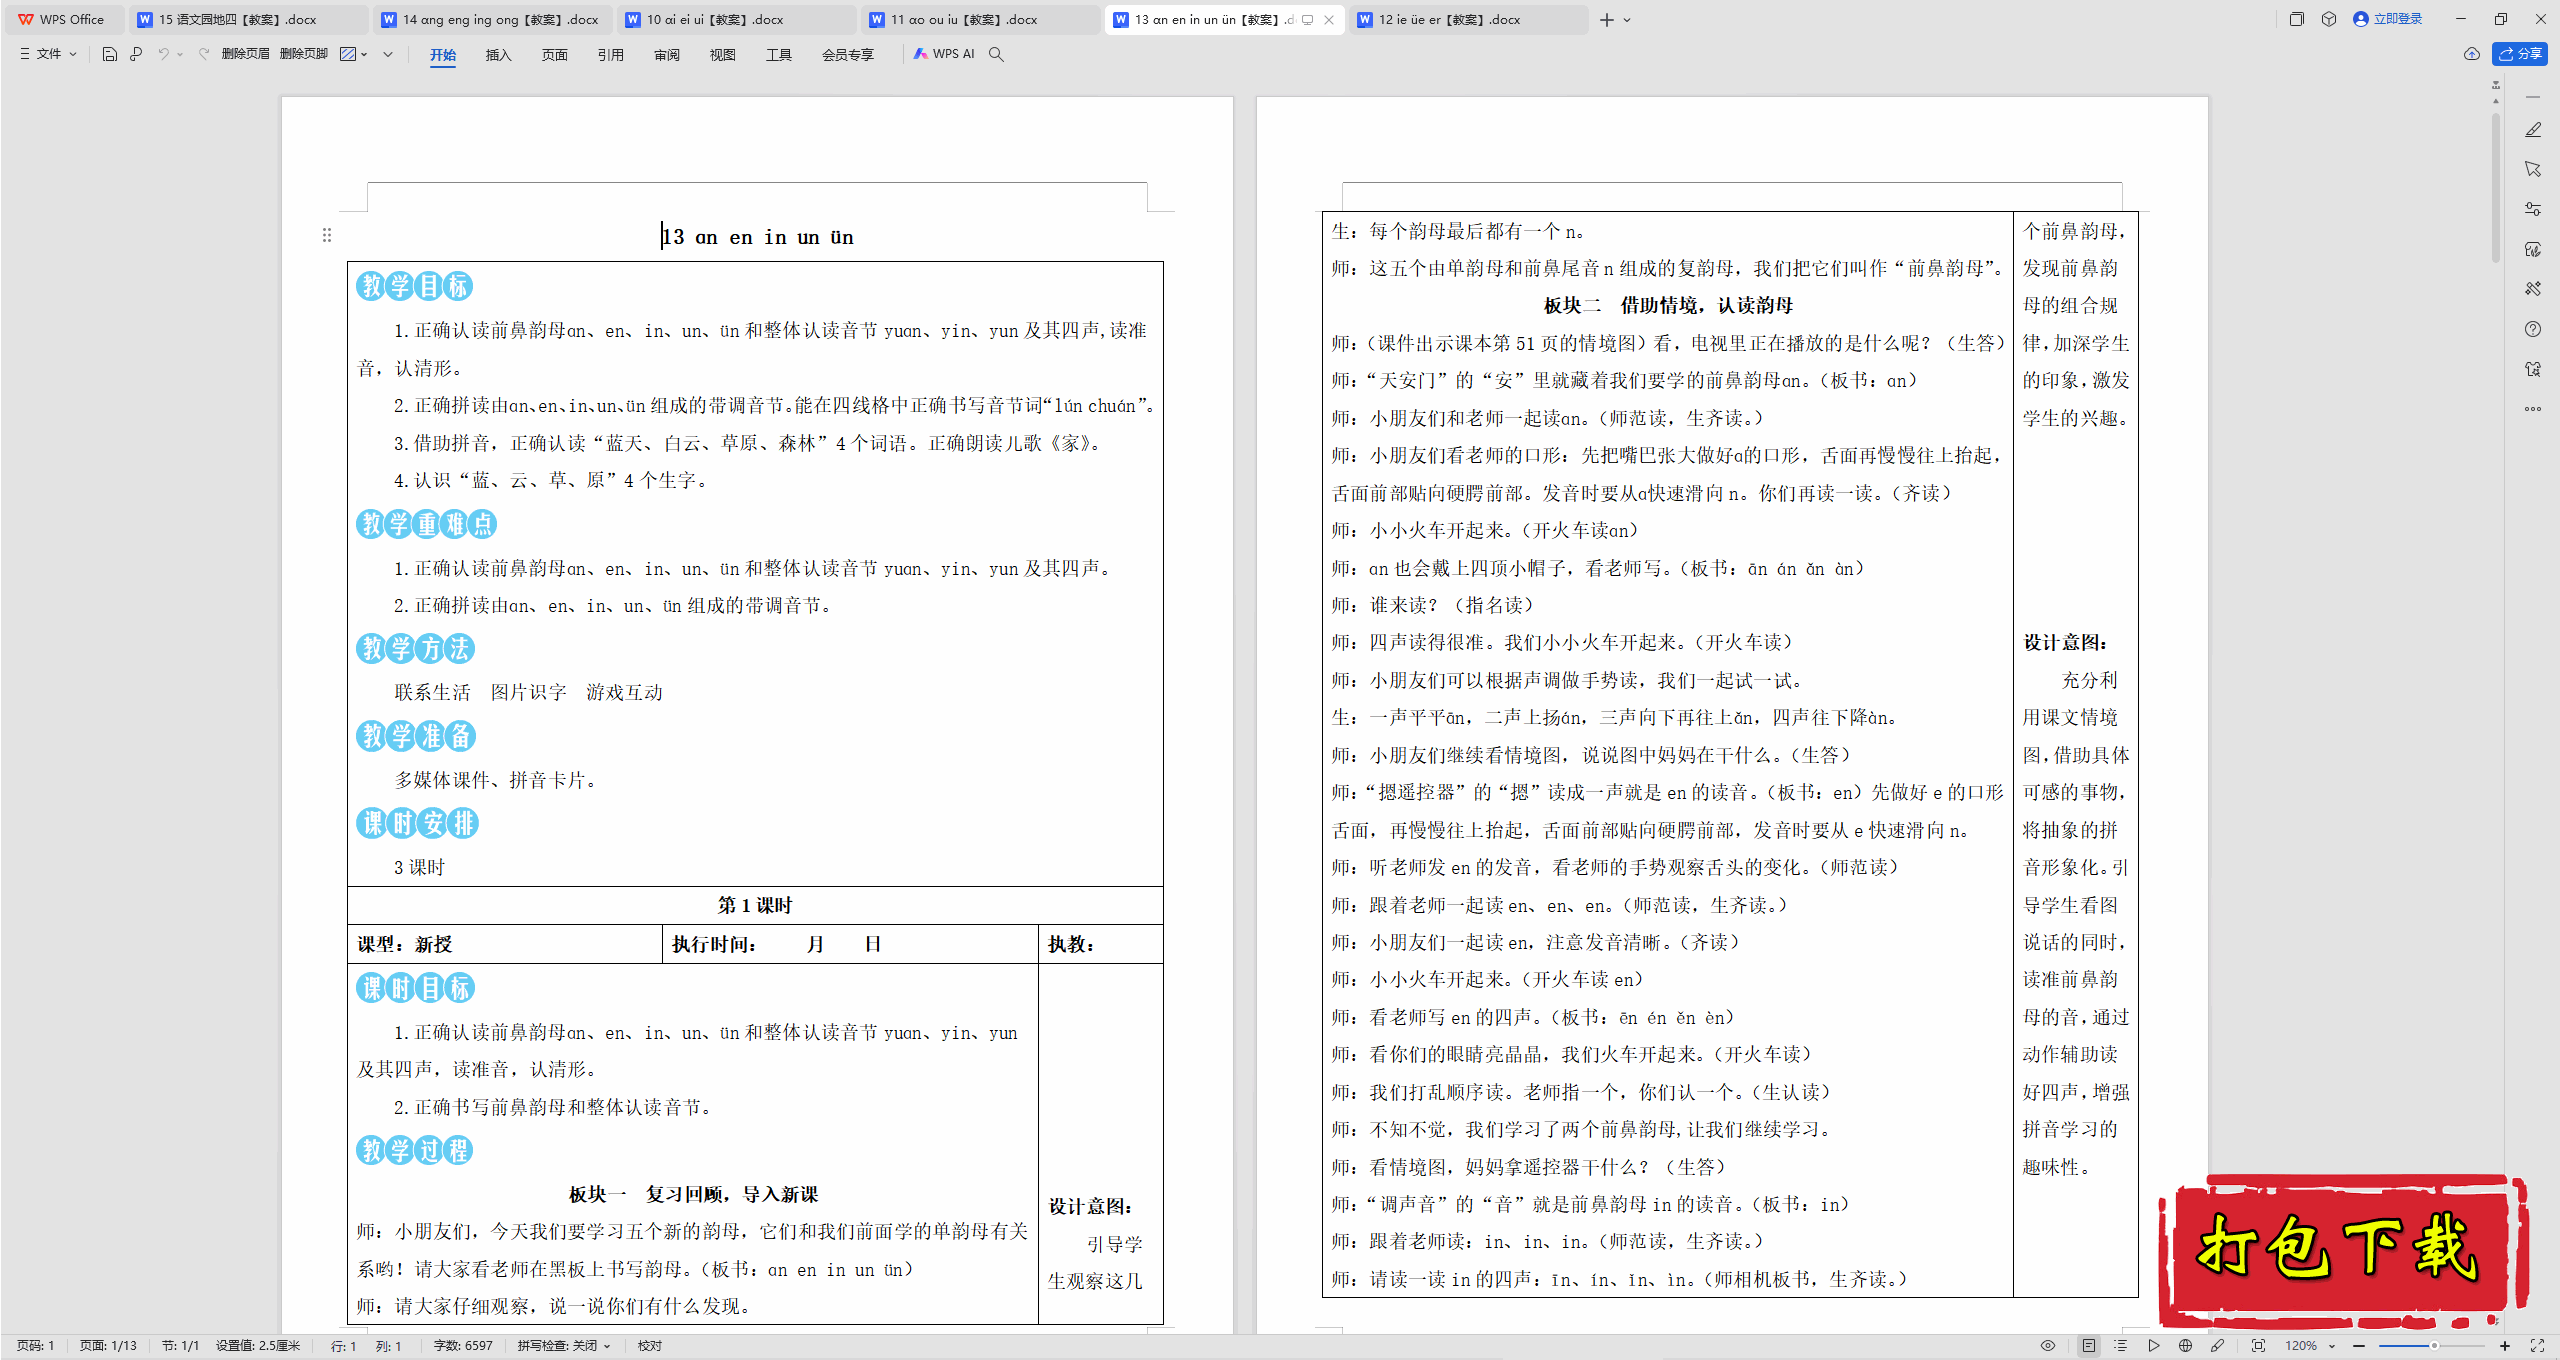Switch to page layout view
This screenshot has height=1360, width=2560.
pos(2089,1346)
